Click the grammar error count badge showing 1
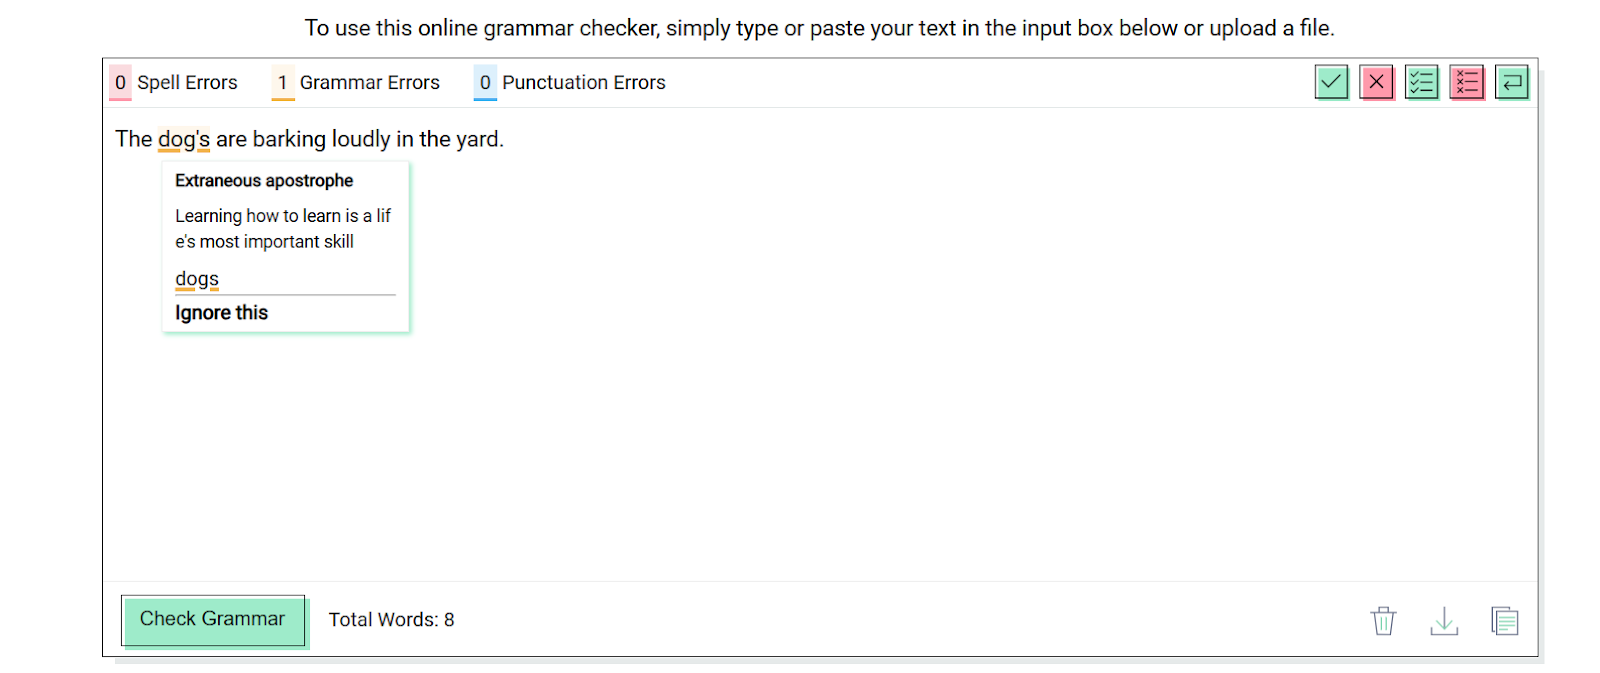This screenshot has width=1600, height=673. pyautogui.click(x=283, y=83)
